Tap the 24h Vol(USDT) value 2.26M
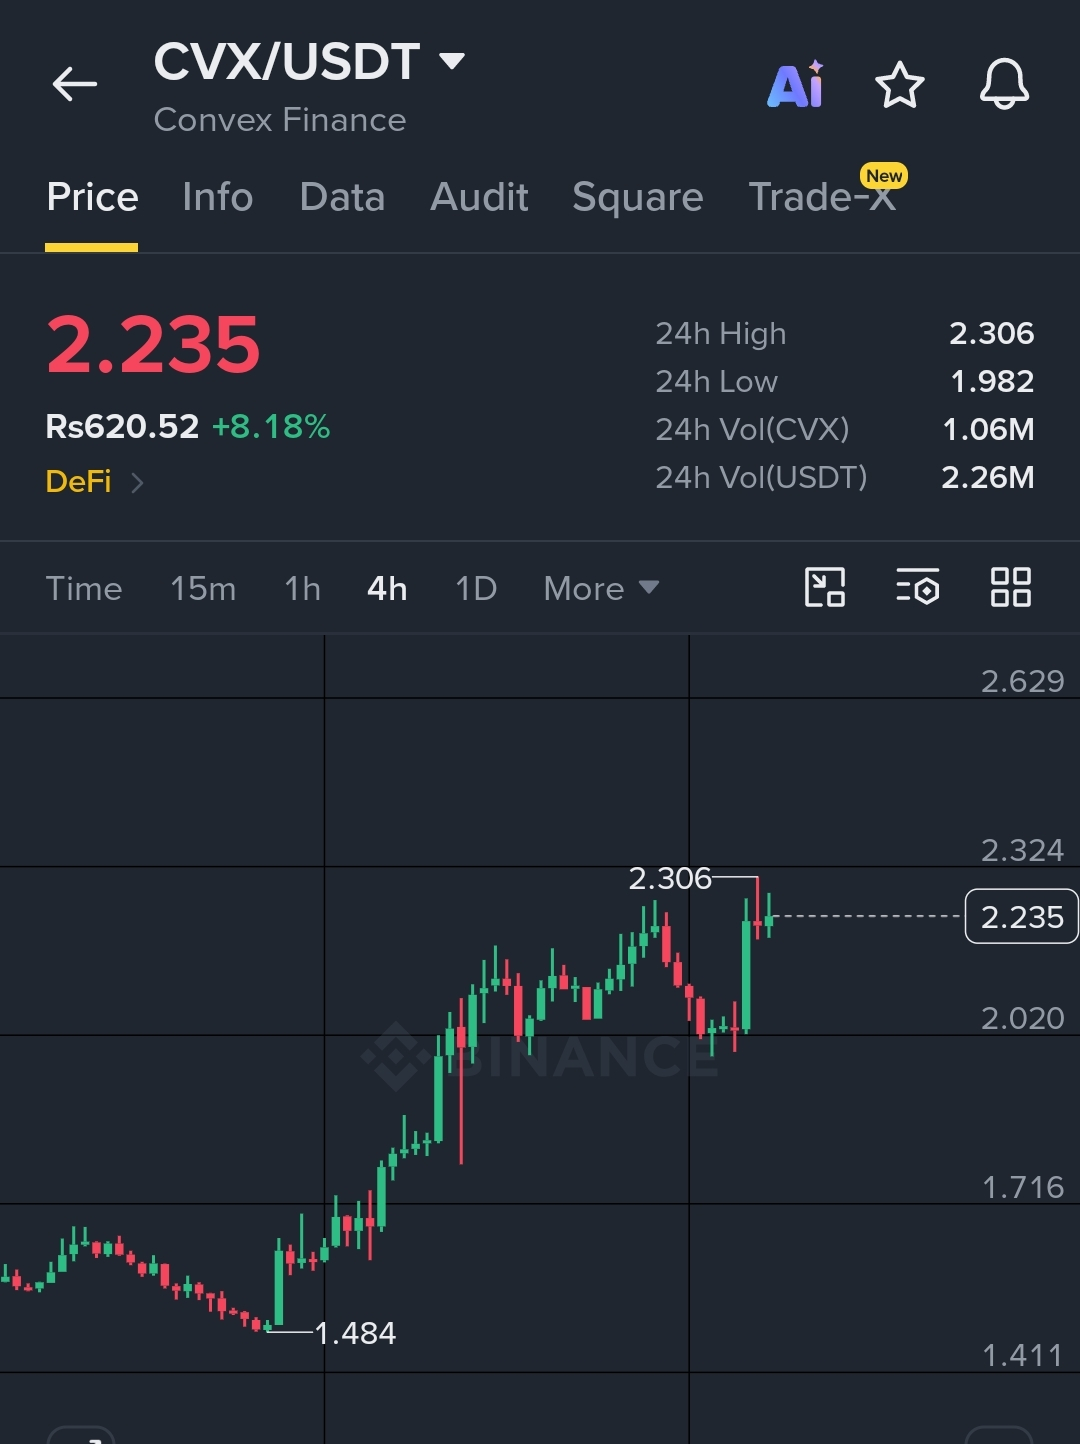 pyautogui.click(x=988, y=477)
